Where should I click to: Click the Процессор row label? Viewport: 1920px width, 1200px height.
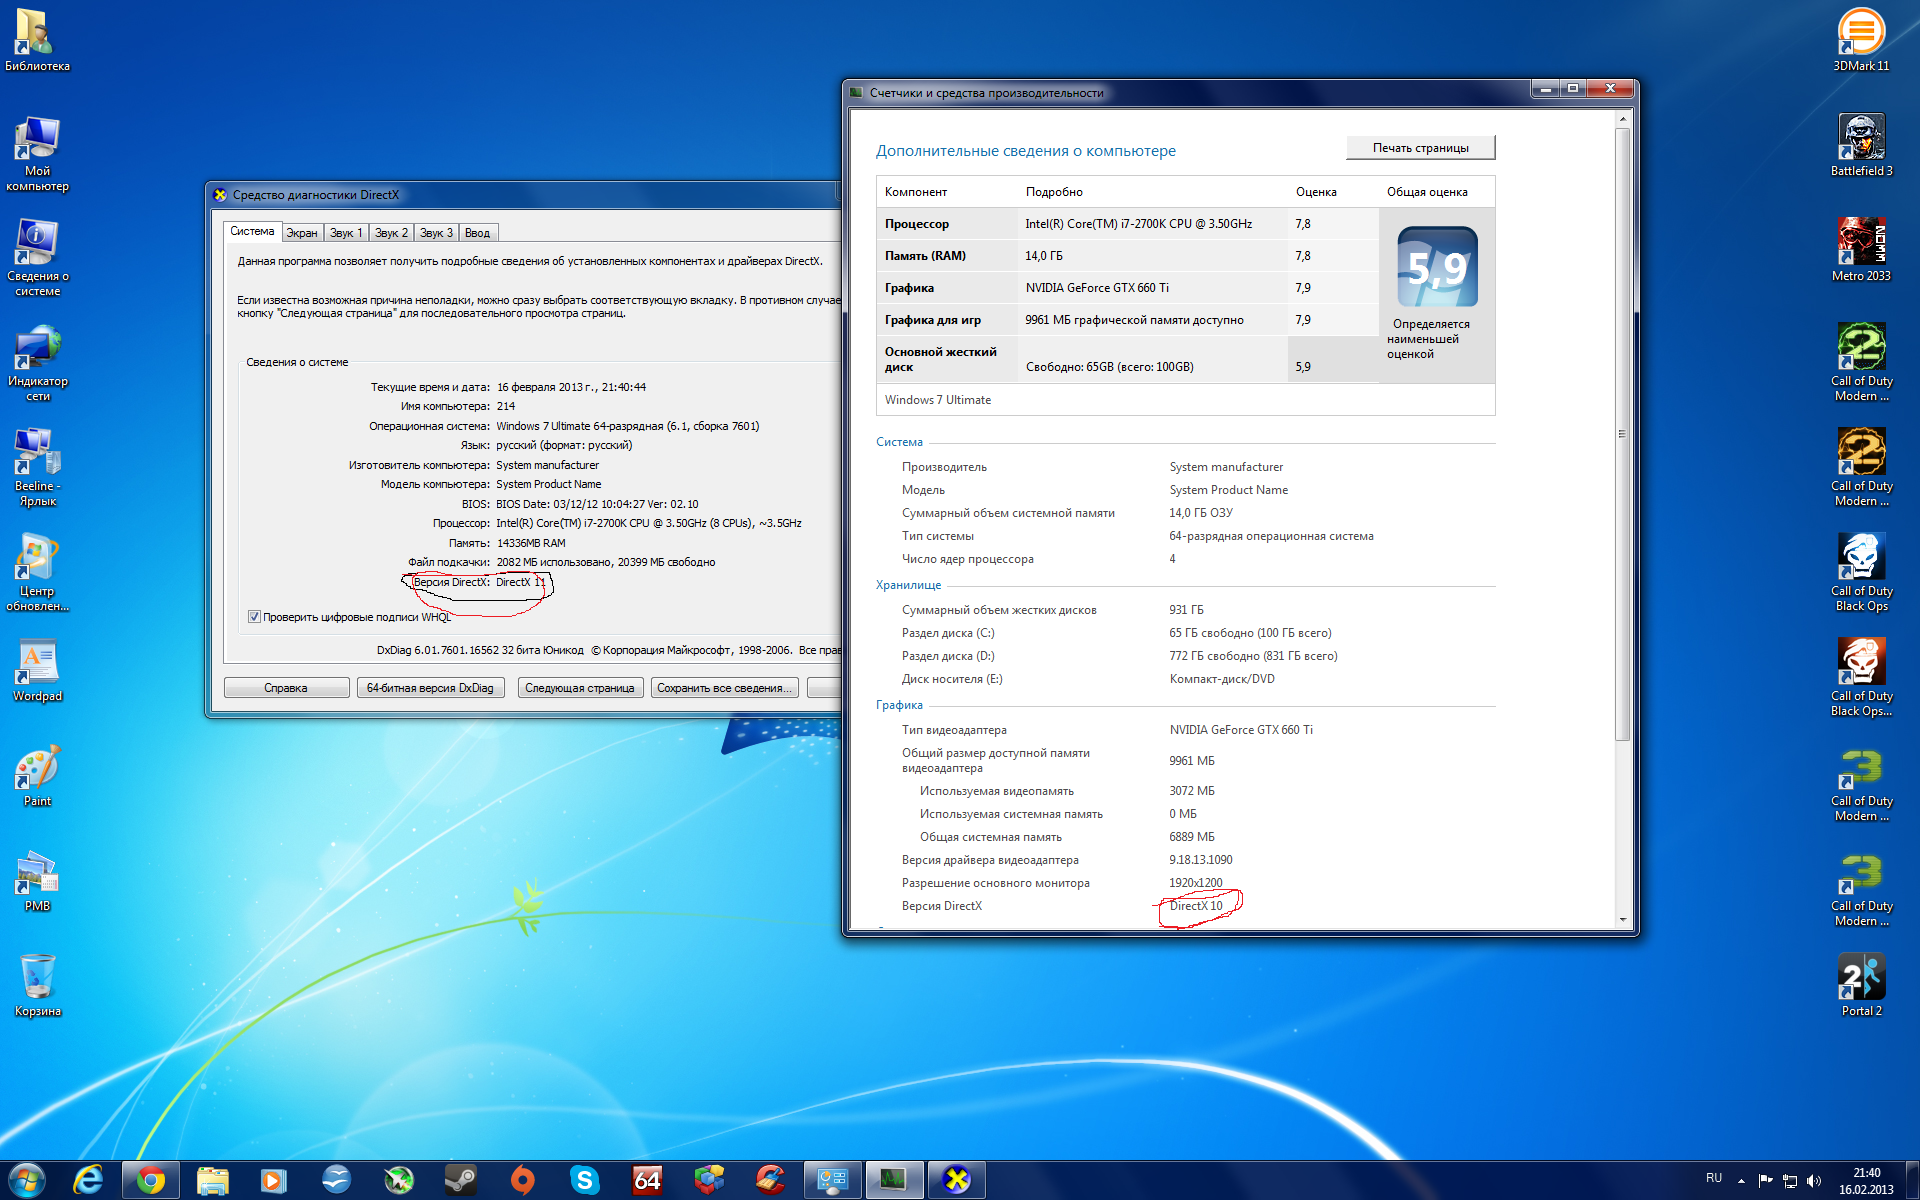(917, 224)
